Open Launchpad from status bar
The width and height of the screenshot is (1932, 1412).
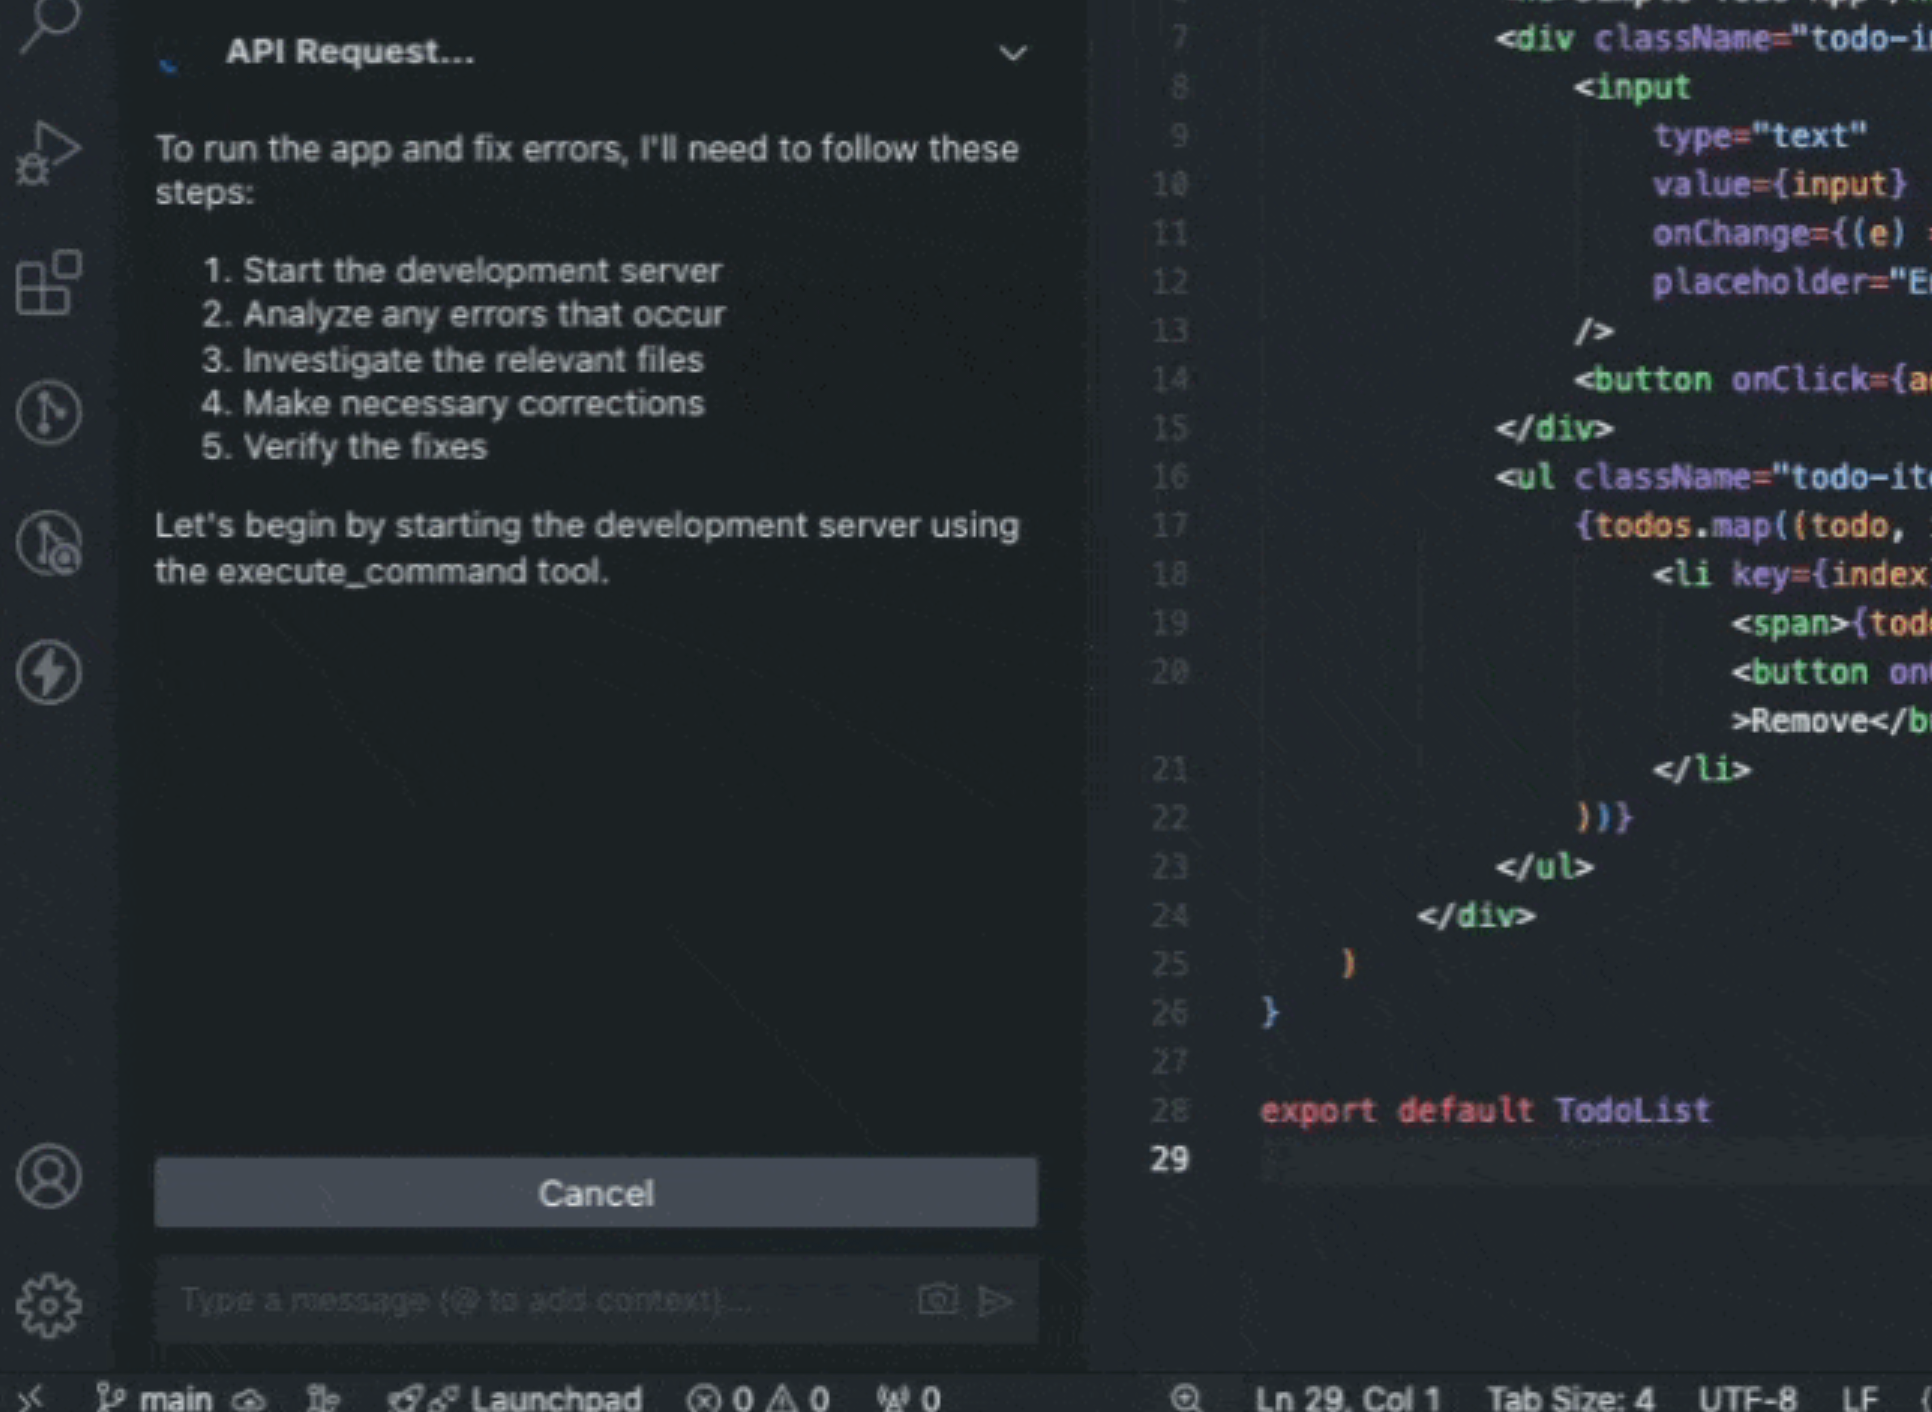tap(516, 1397)
